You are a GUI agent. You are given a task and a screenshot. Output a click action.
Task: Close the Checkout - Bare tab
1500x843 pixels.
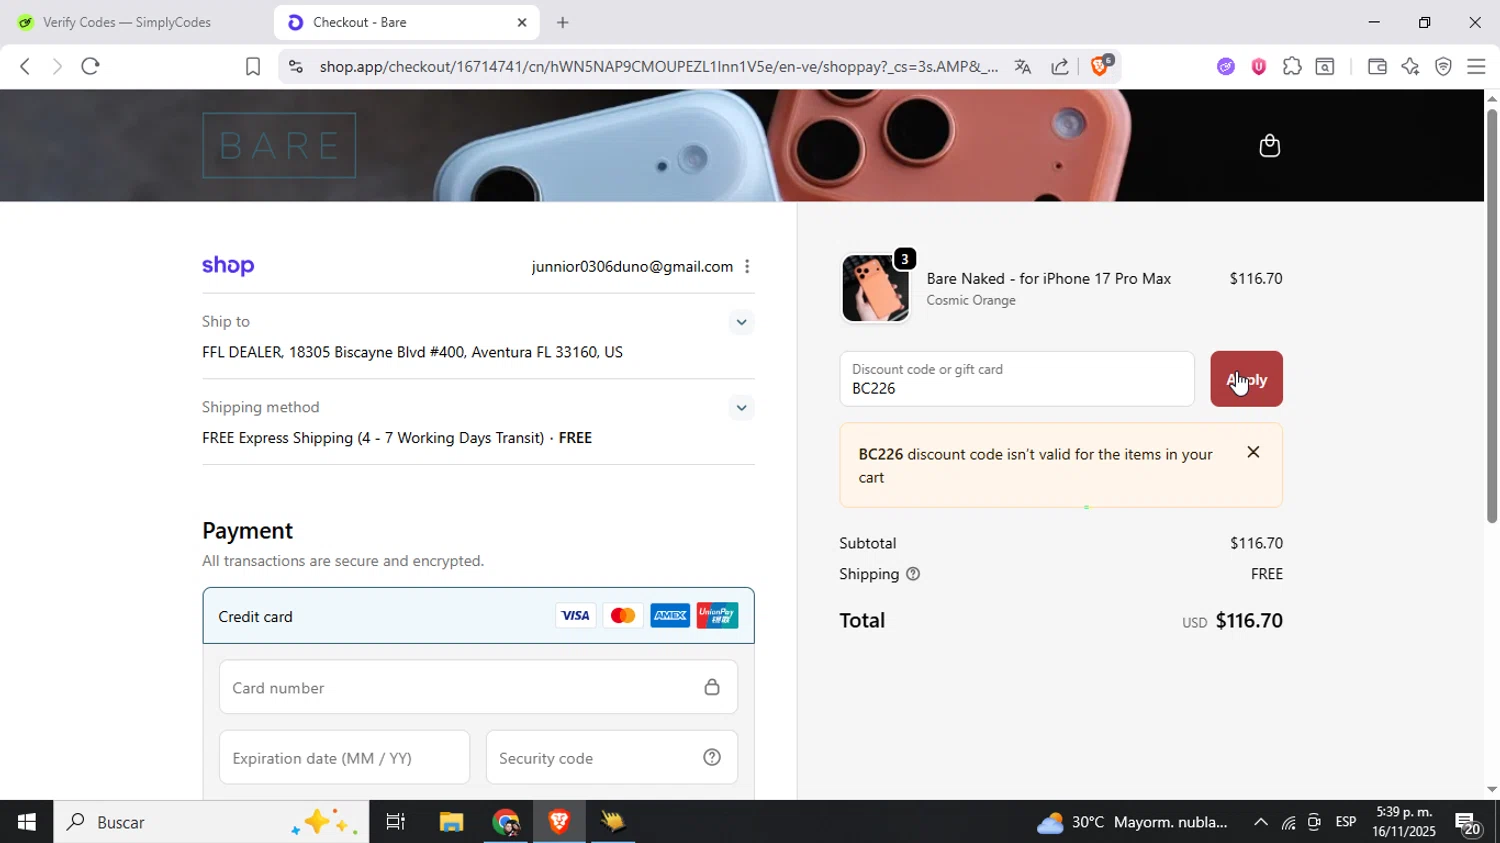pos(522,22)
